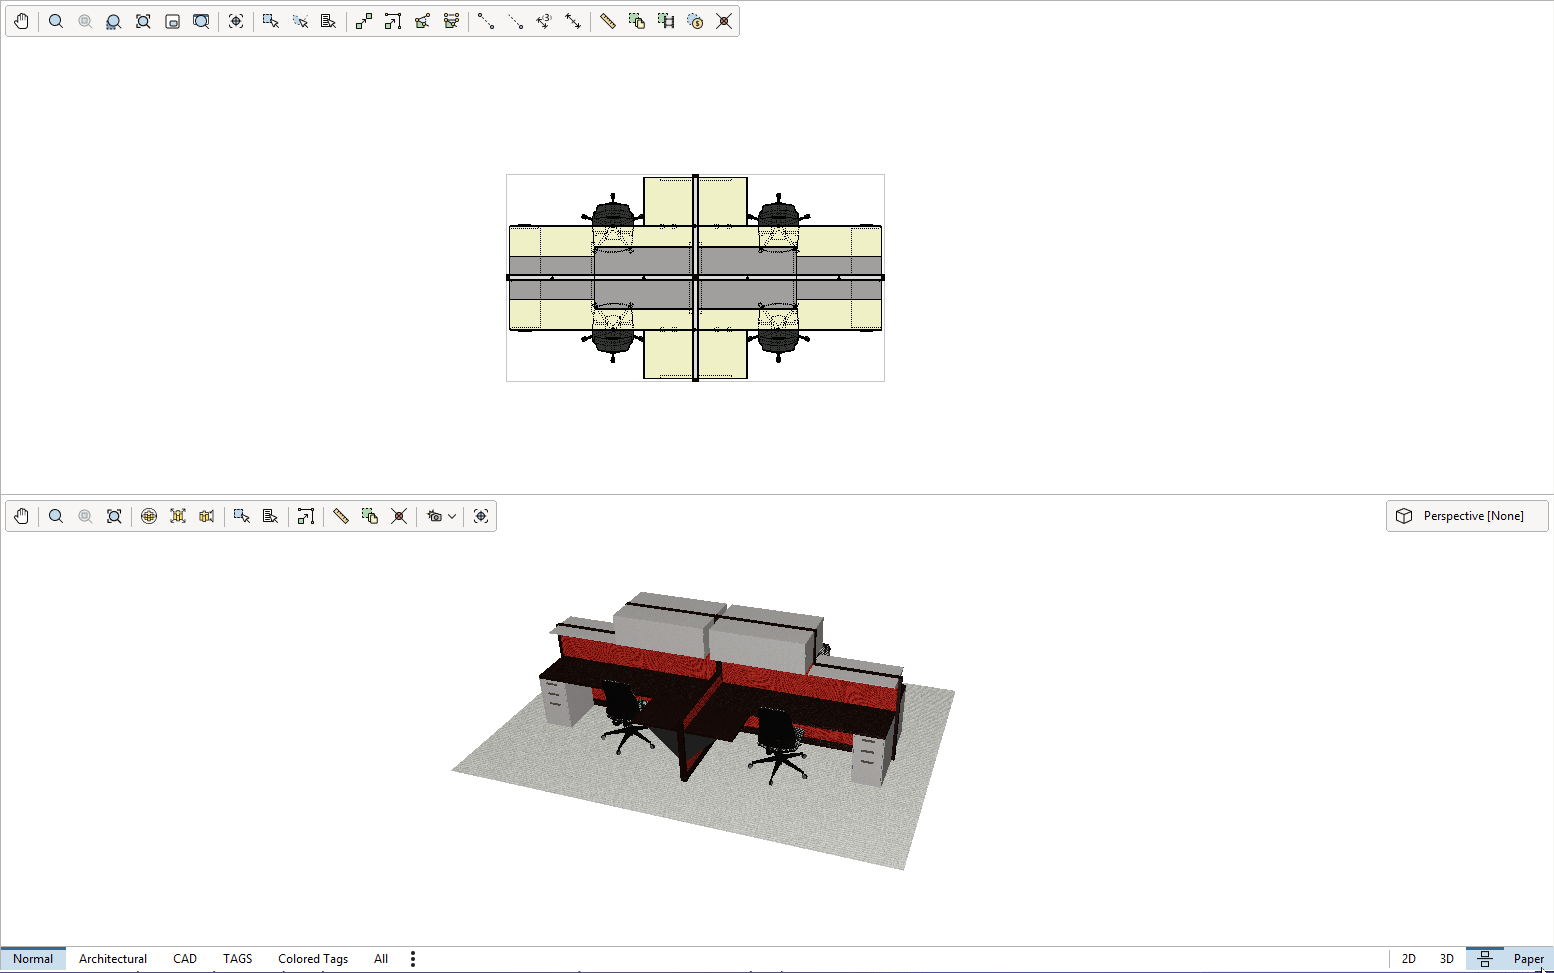Click the green film-strip frame icon
Image resolution: width=1554 pixels, height=973 pixels.
point(666,21)
